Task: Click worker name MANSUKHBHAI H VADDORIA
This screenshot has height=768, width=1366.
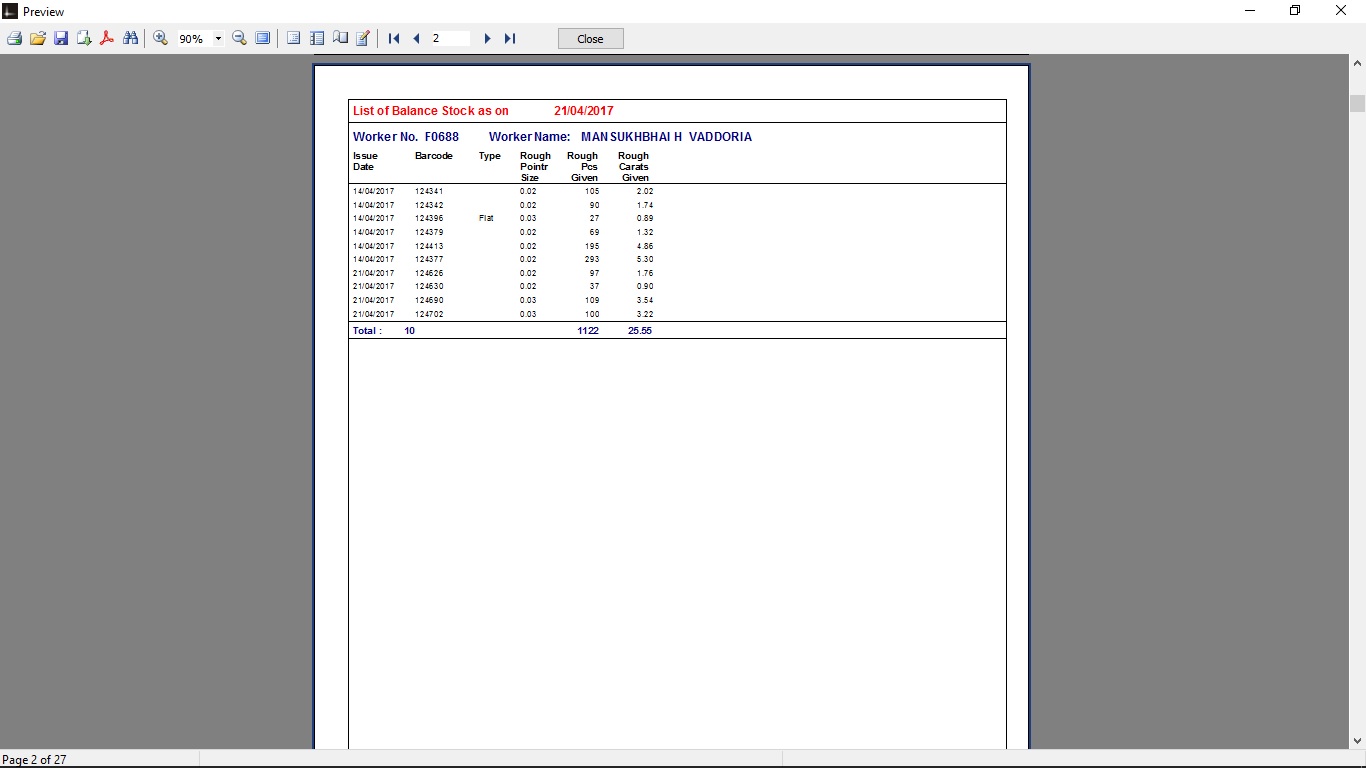Action: tap(666, 137)
